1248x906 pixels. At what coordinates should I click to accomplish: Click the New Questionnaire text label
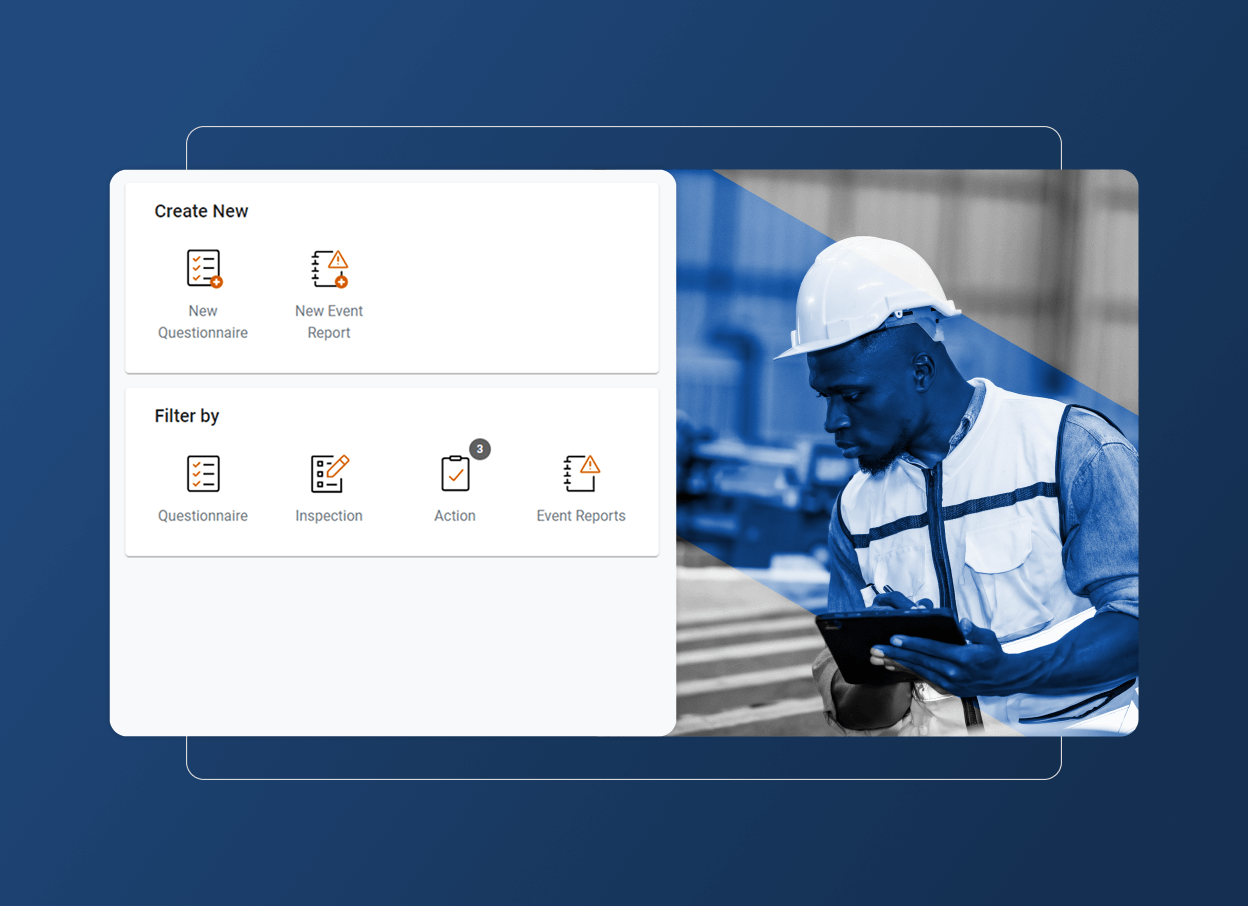point(203,321)
